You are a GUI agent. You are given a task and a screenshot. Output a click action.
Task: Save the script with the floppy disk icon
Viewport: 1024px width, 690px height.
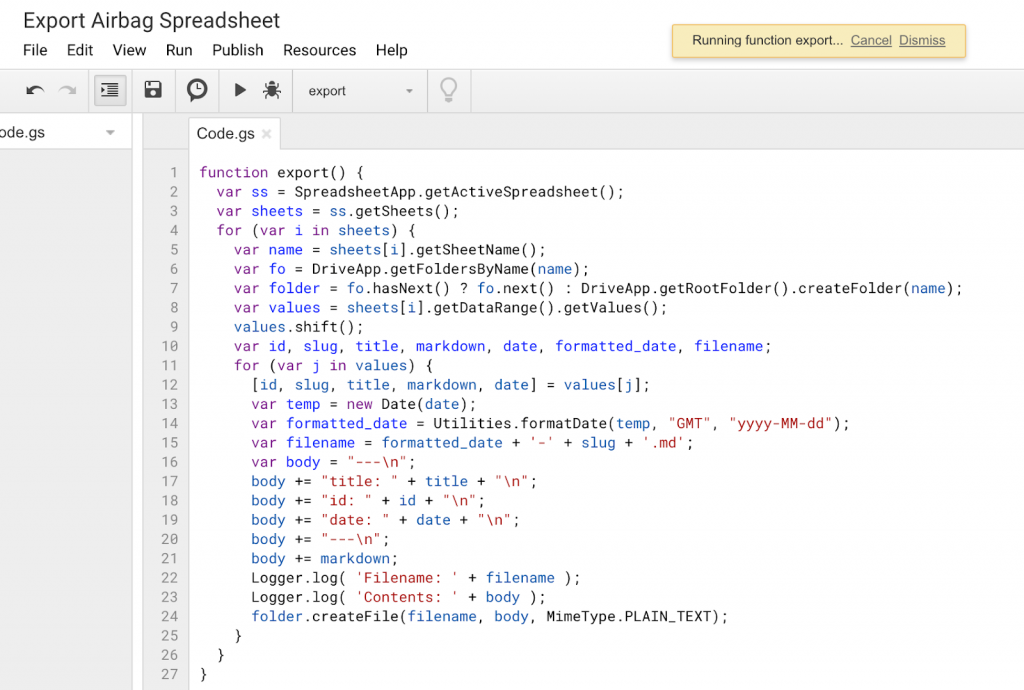153,91
